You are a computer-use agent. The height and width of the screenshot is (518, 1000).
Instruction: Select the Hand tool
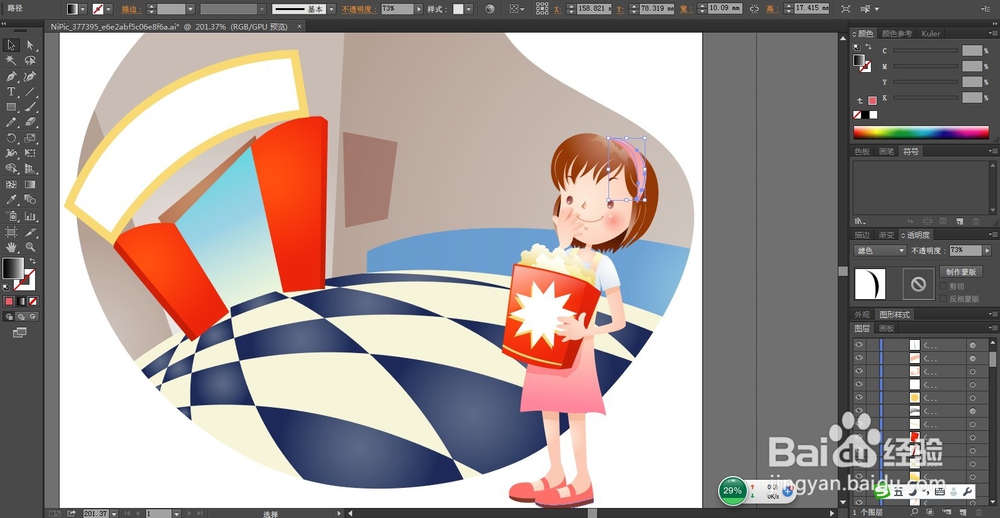coord(11,247)
